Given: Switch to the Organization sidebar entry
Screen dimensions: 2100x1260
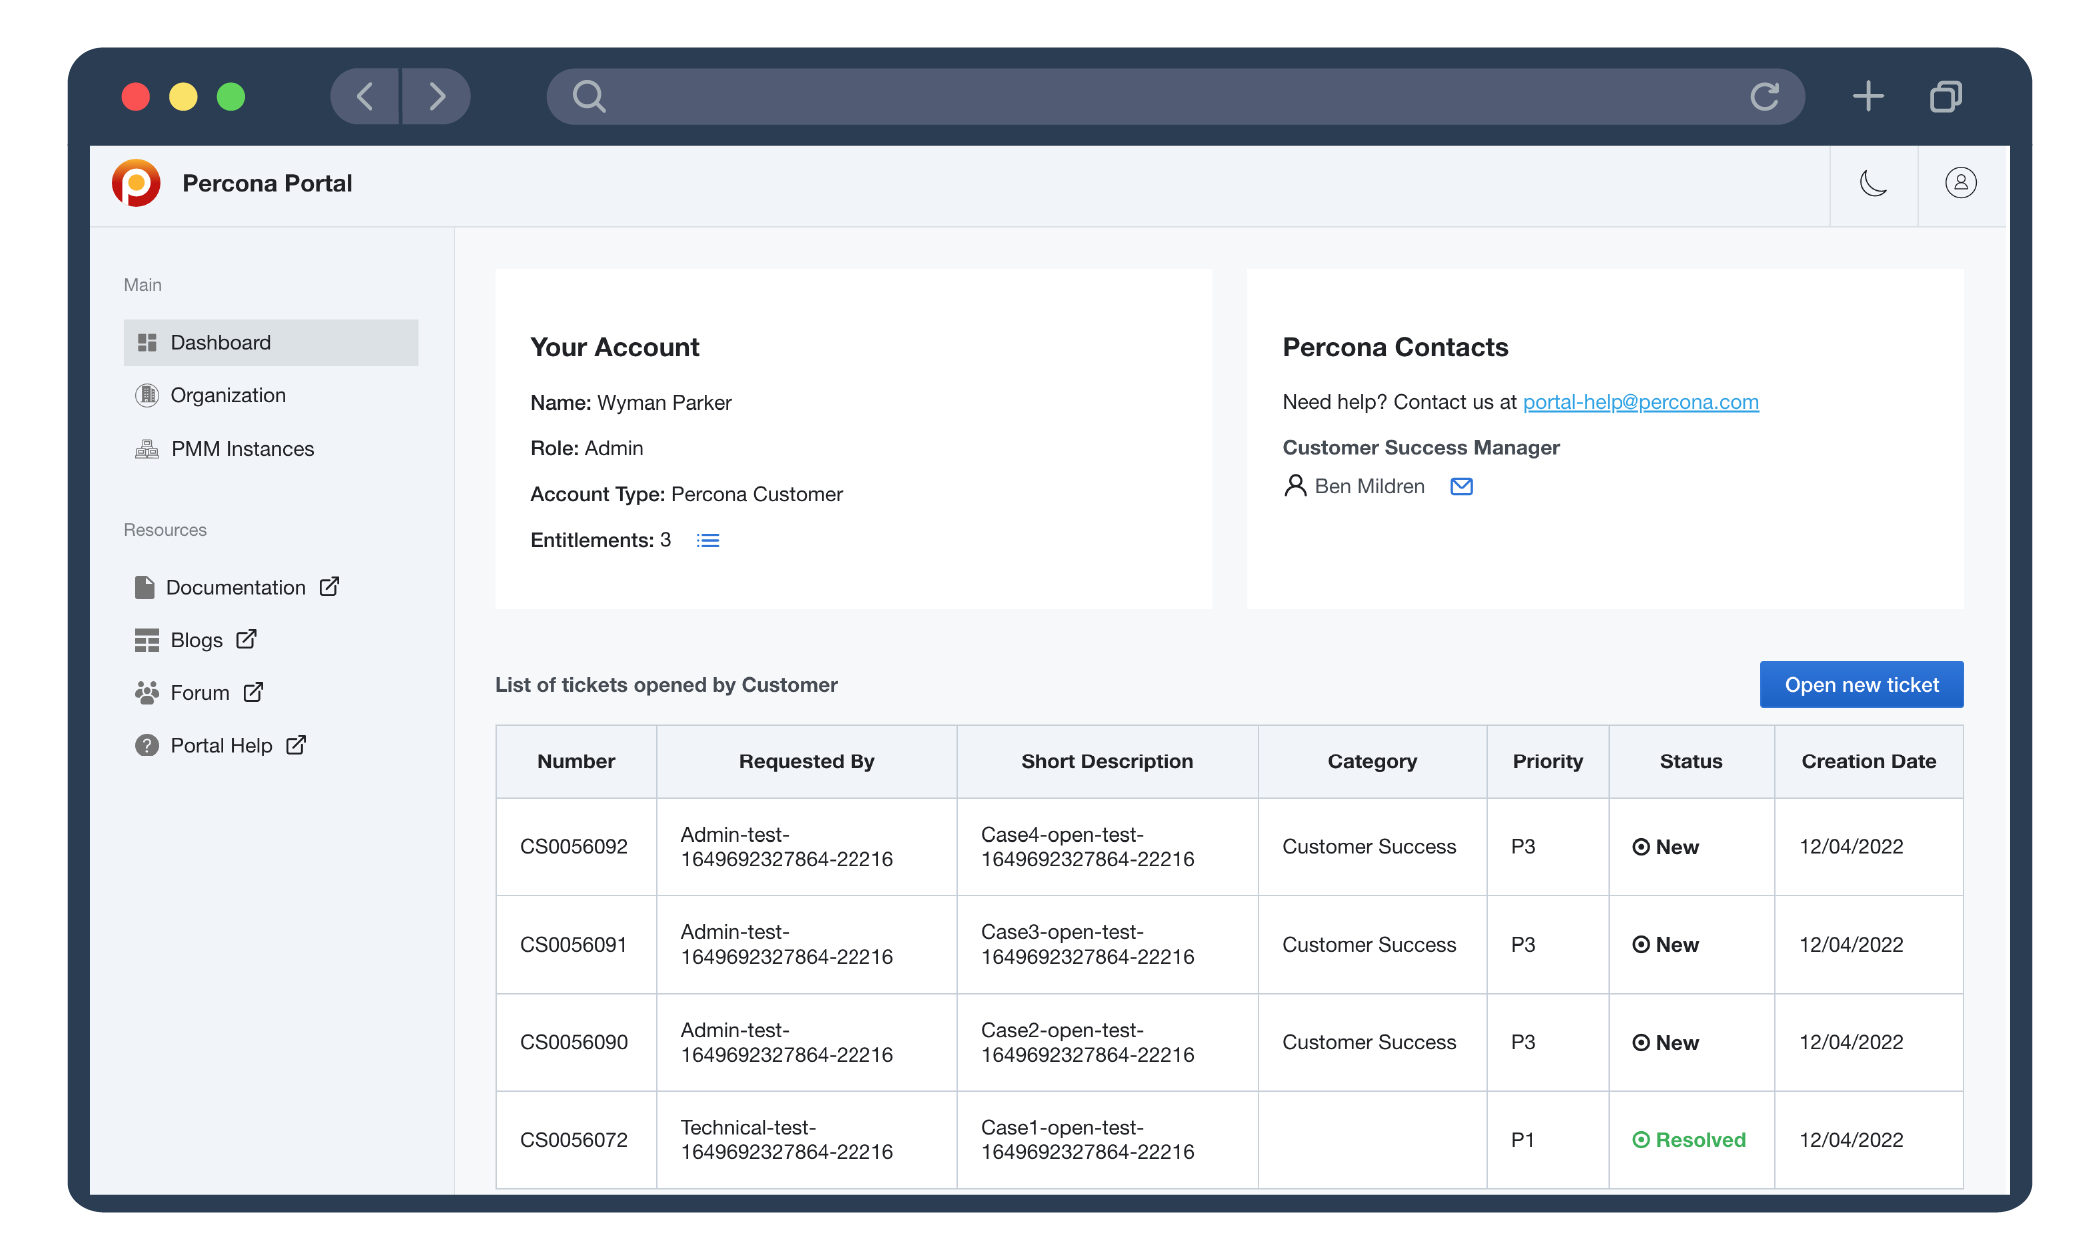Looking at the screenshot, I should click(227, 395).
